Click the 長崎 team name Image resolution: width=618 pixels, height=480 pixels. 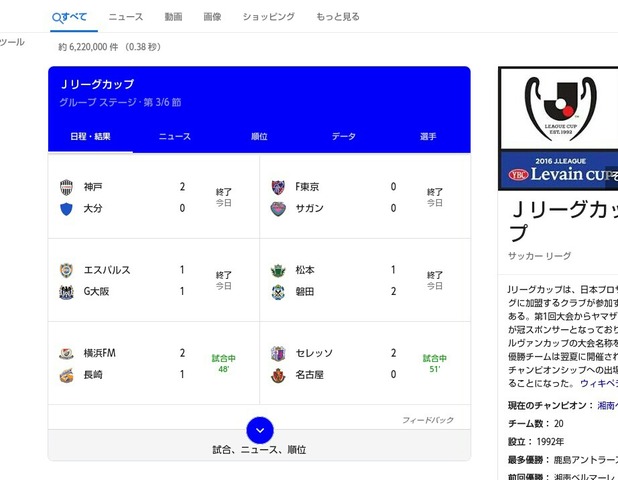tap(93, 375)
